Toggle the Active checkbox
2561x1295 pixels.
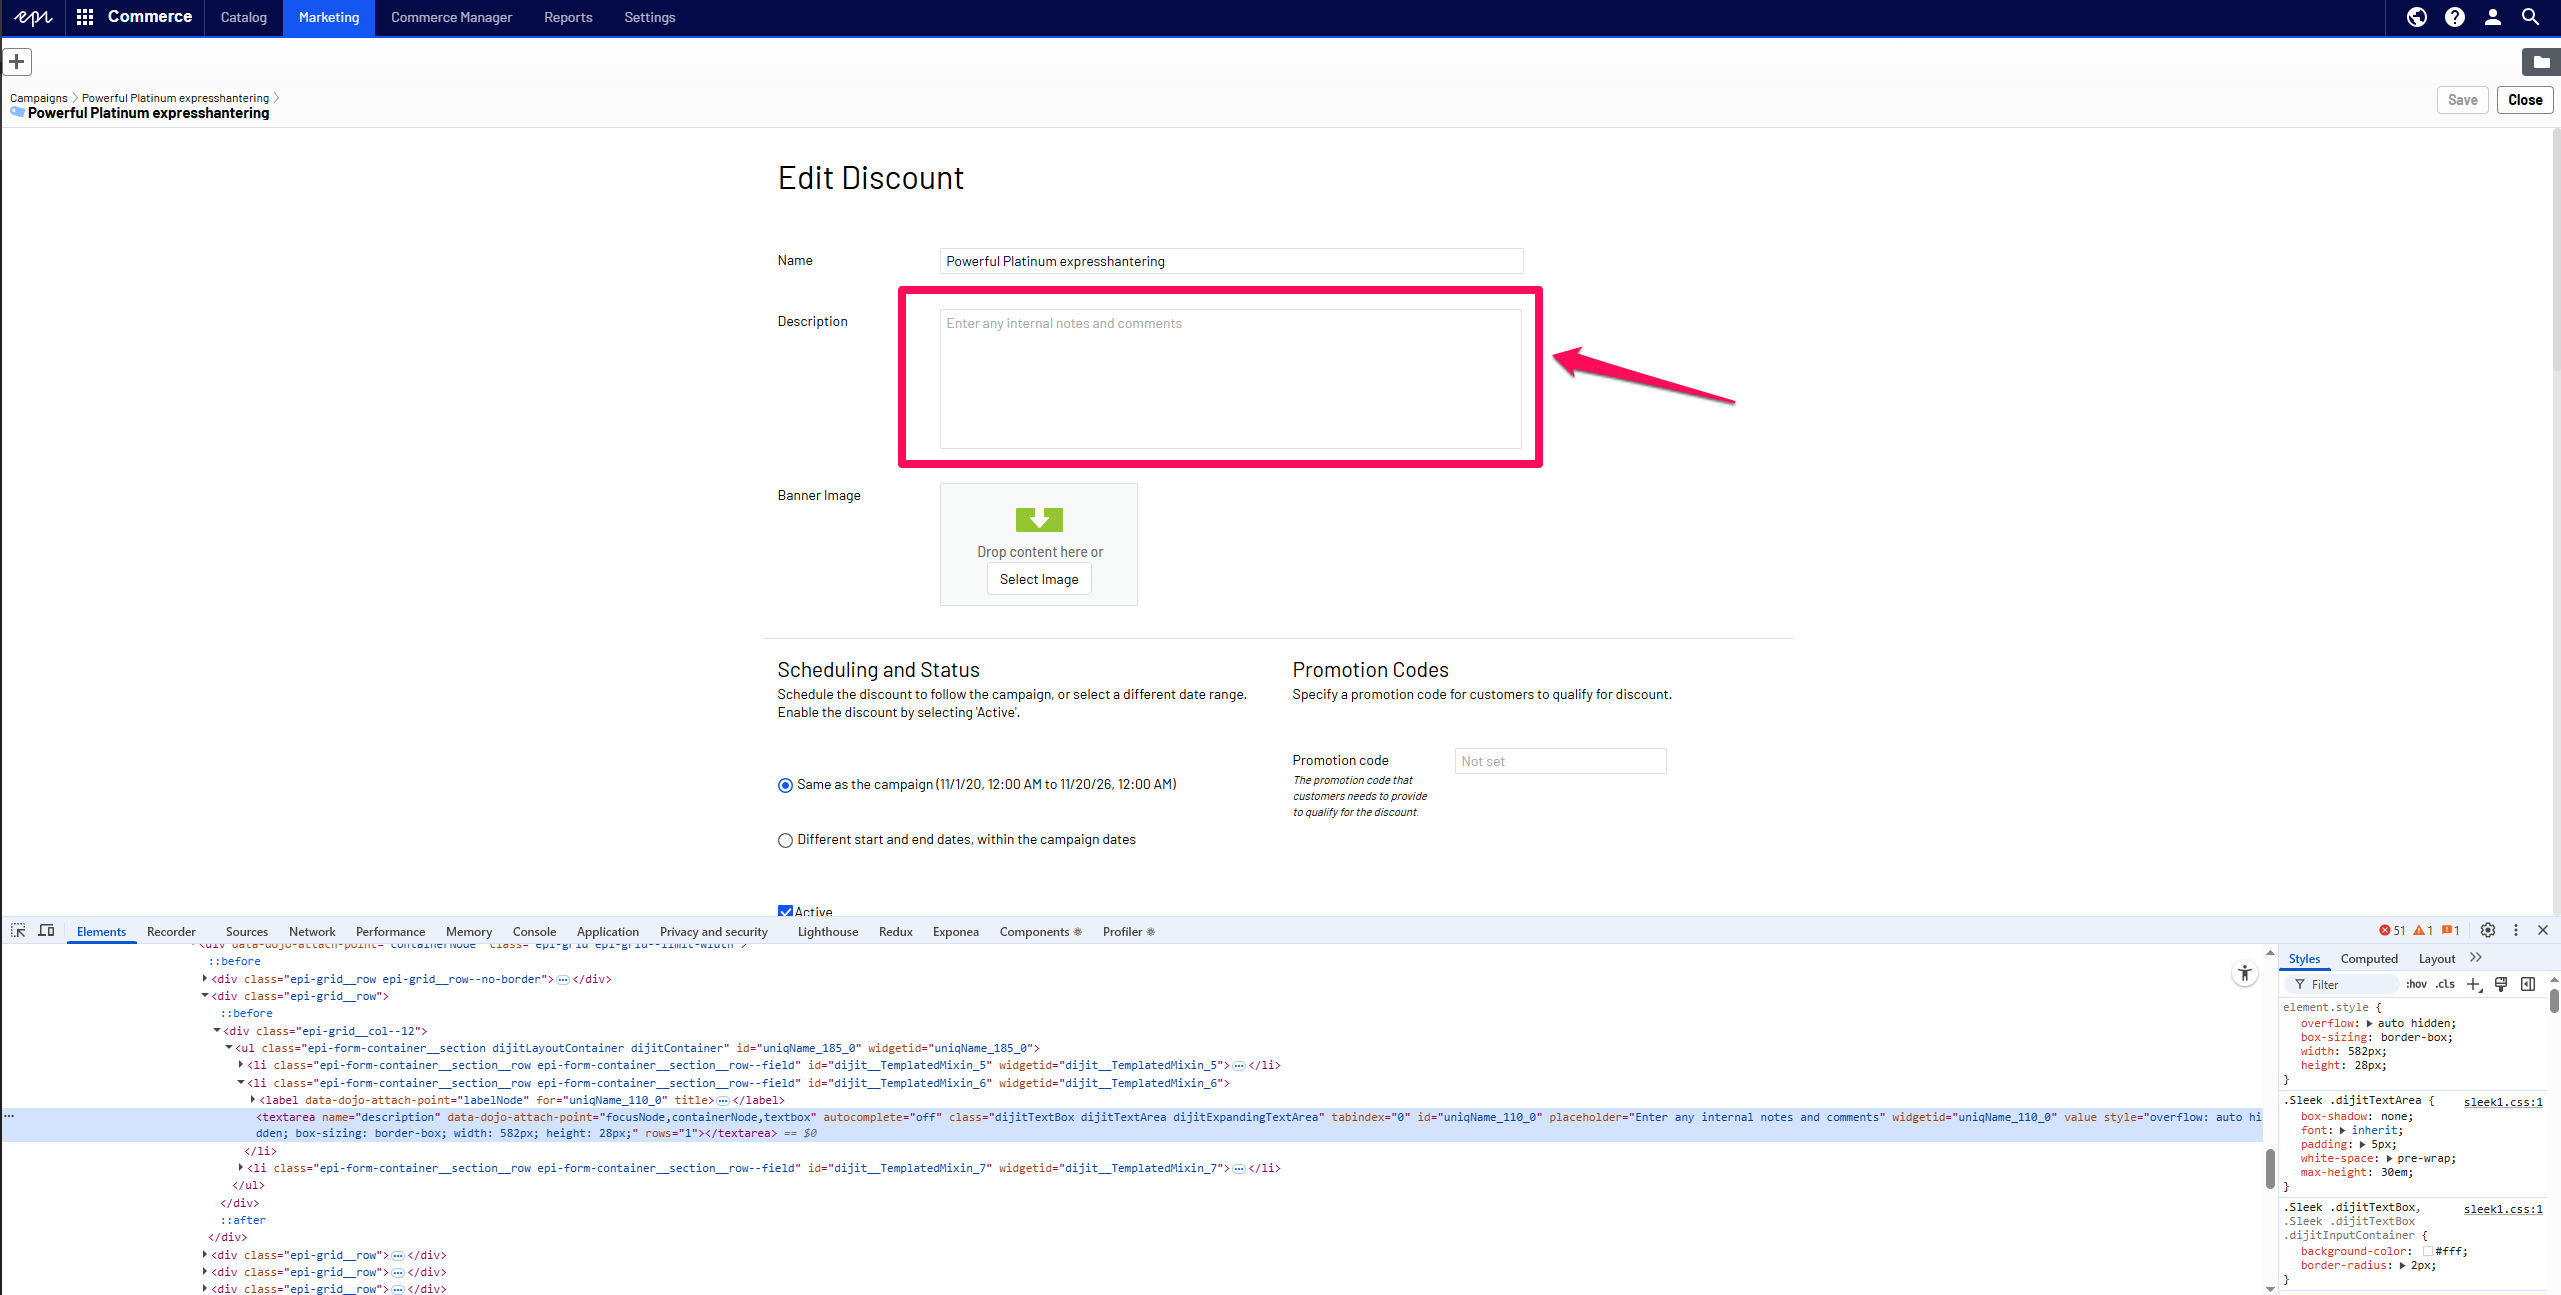point(785,911)
